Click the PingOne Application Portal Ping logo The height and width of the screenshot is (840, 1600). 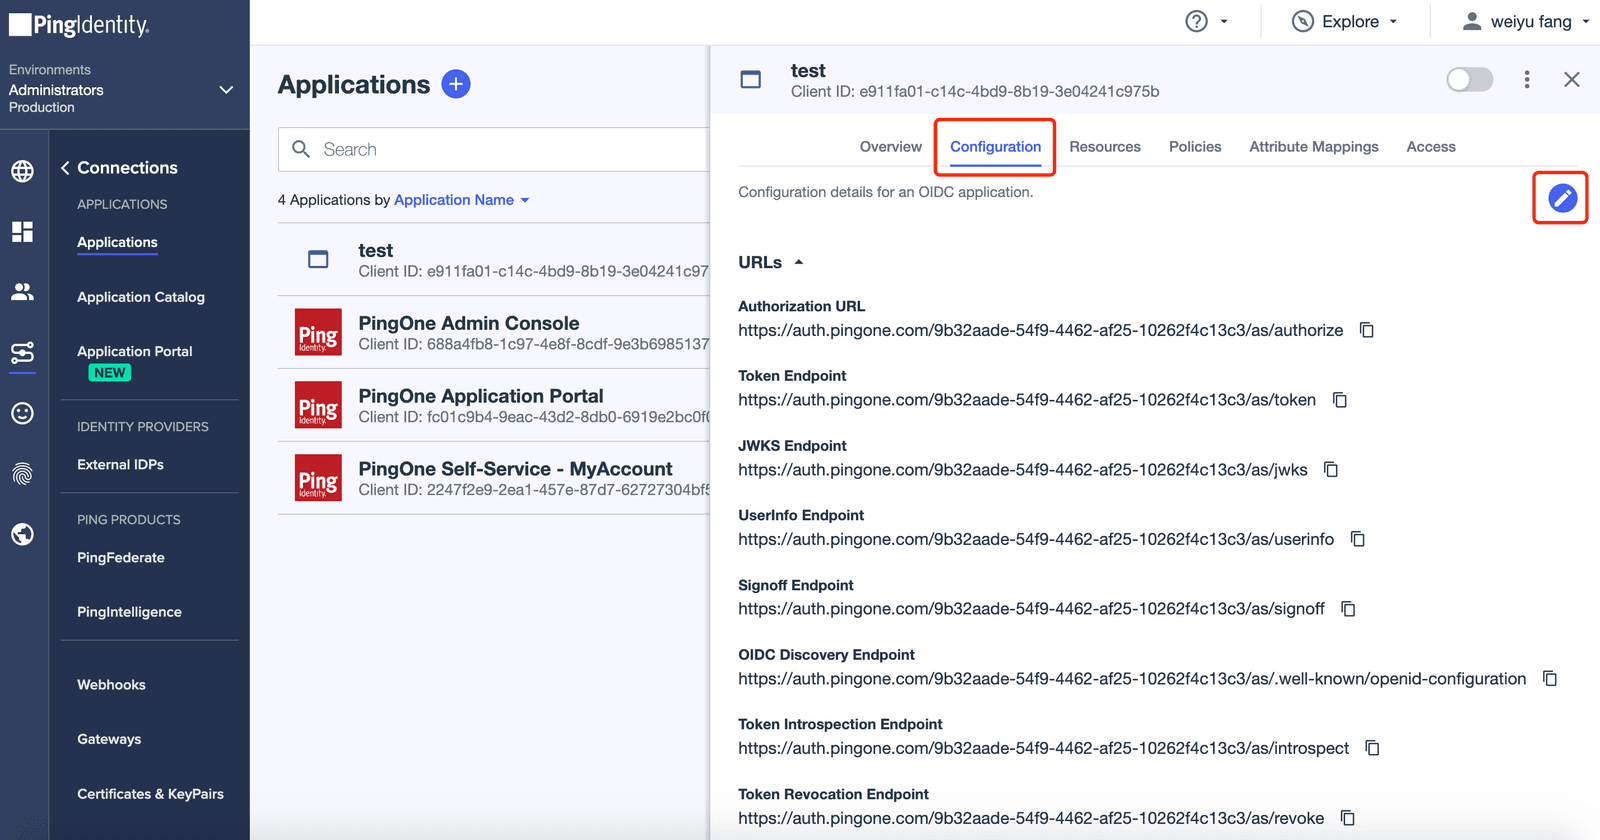(x=318, y=405)
